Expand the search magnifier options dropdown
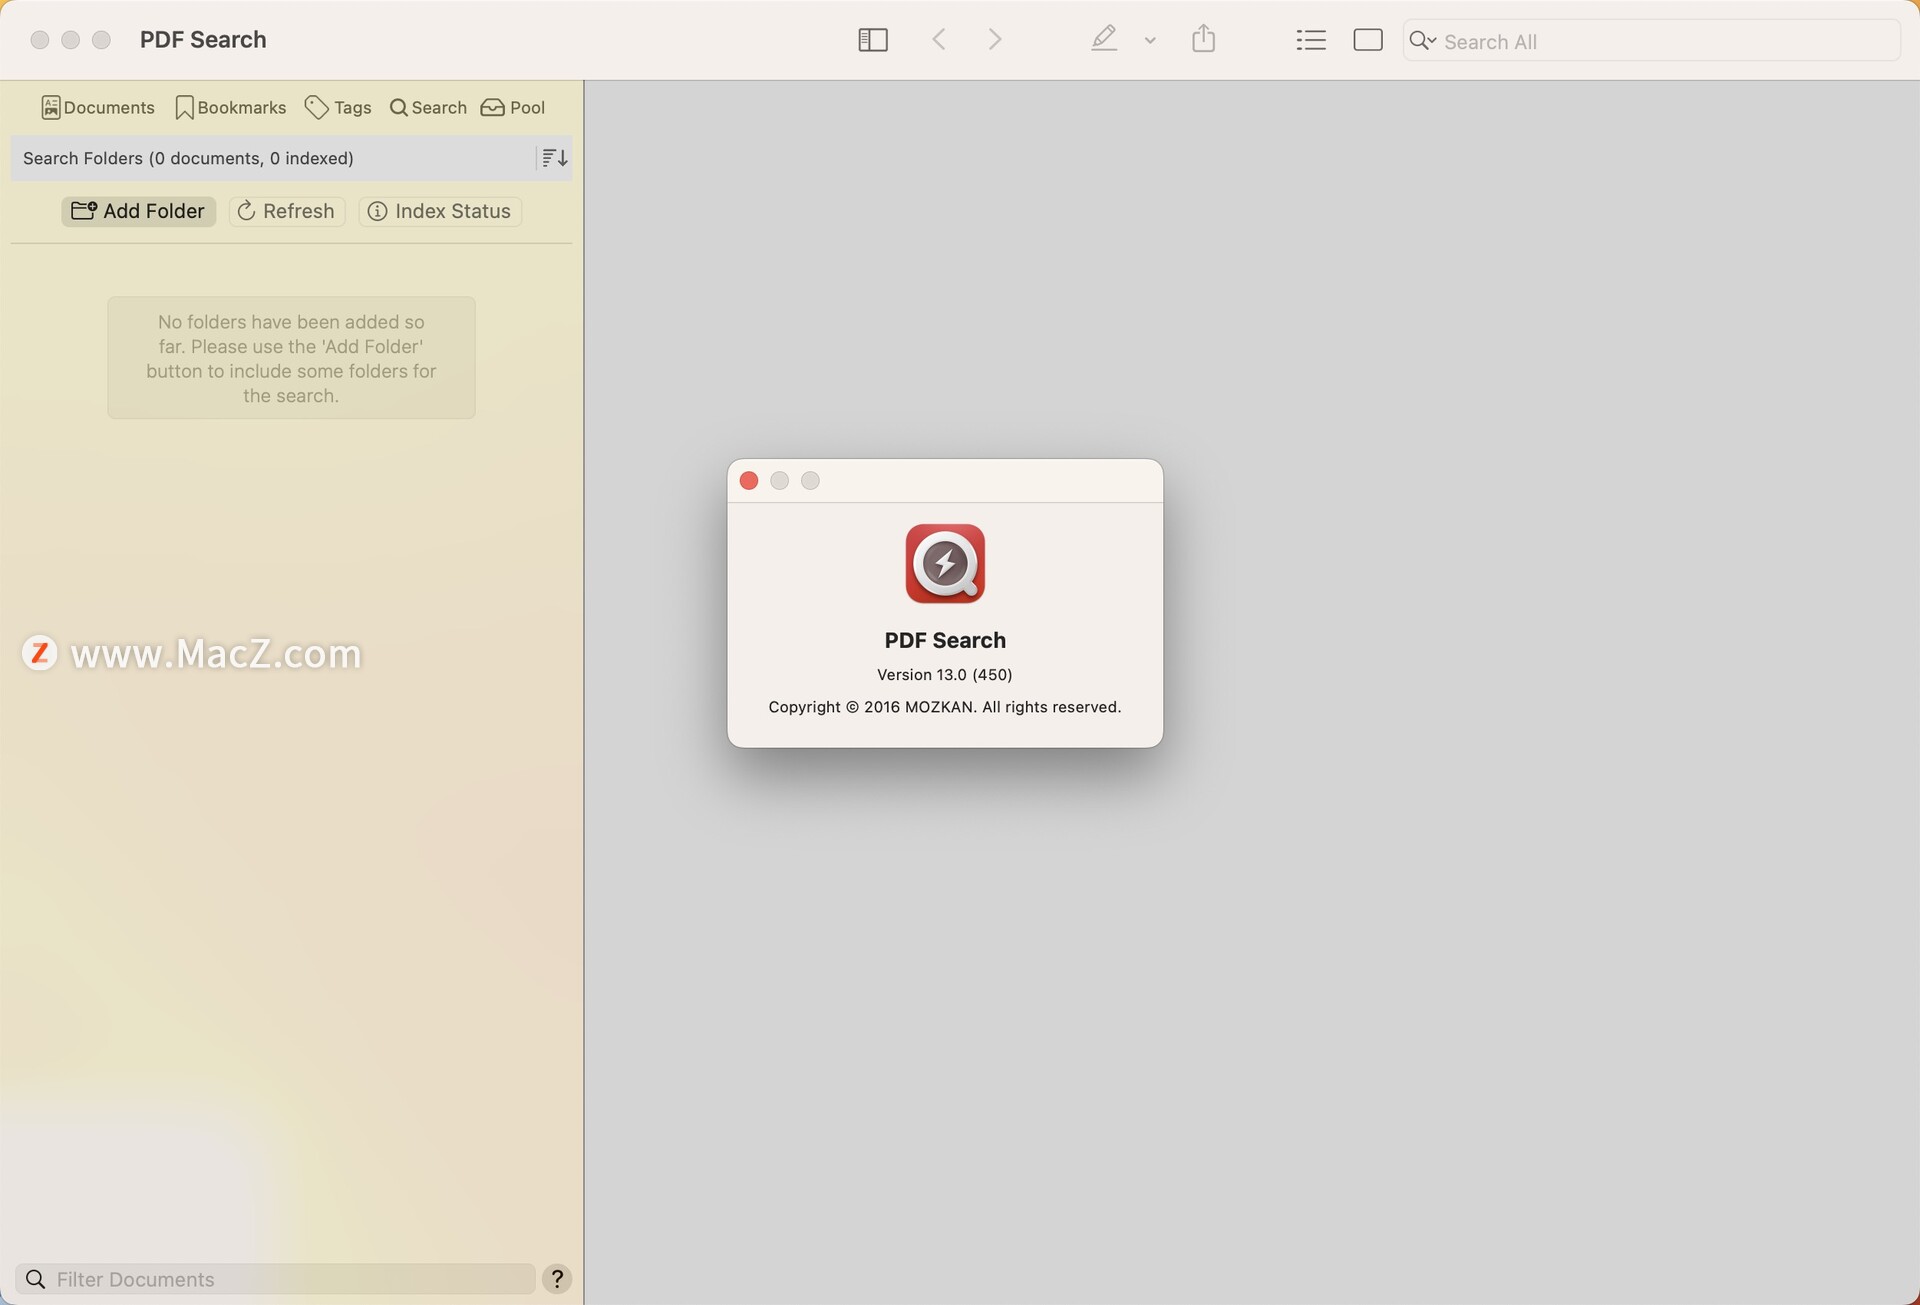Image resolution: width=1920 pixels, height=1305 pixels. click(x=1422, y=41)
